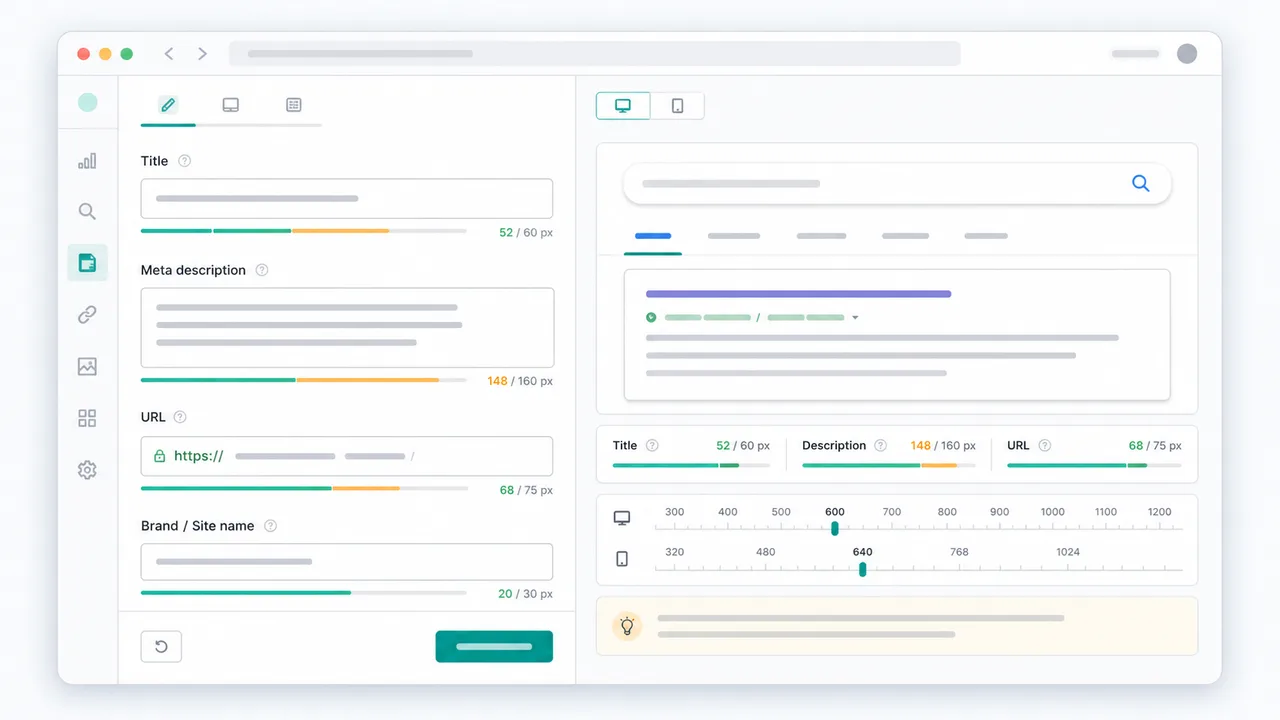Image resolution: width=1280 pixels, height=720 pixels.
Task: Open the image gallery sidebar icon
Action: pyautogui.click(x=87, y=367)
